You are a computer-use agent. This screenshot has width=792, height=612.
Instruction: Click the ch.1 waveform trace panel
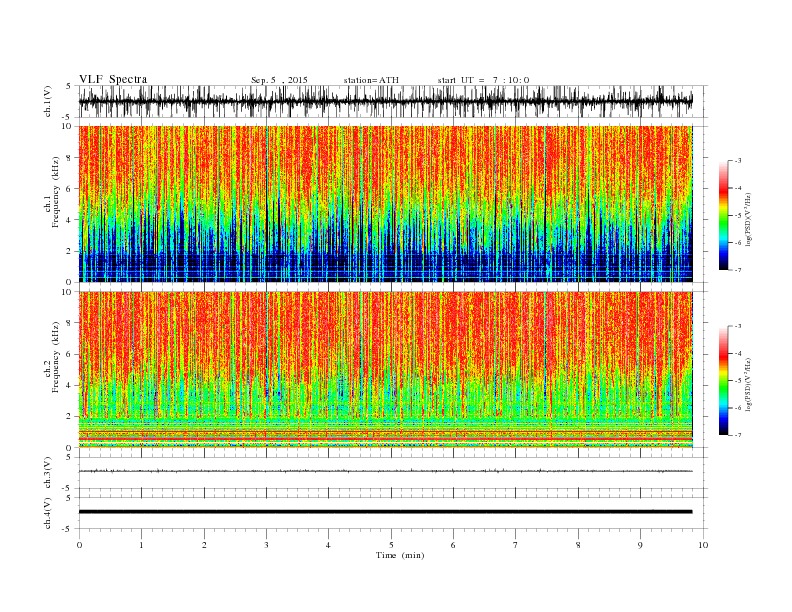tap(393, 102)
